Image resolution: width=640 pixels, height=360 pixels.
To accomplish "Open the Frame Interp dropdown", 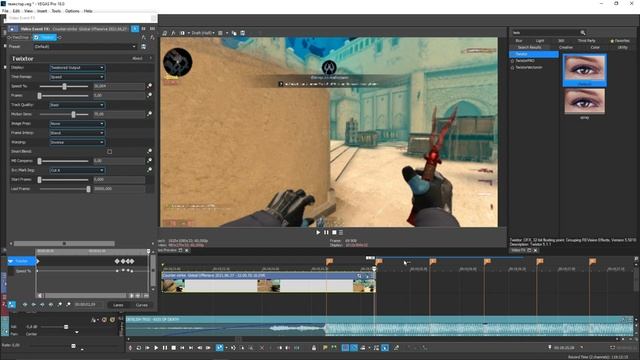I will click(77, 133).
